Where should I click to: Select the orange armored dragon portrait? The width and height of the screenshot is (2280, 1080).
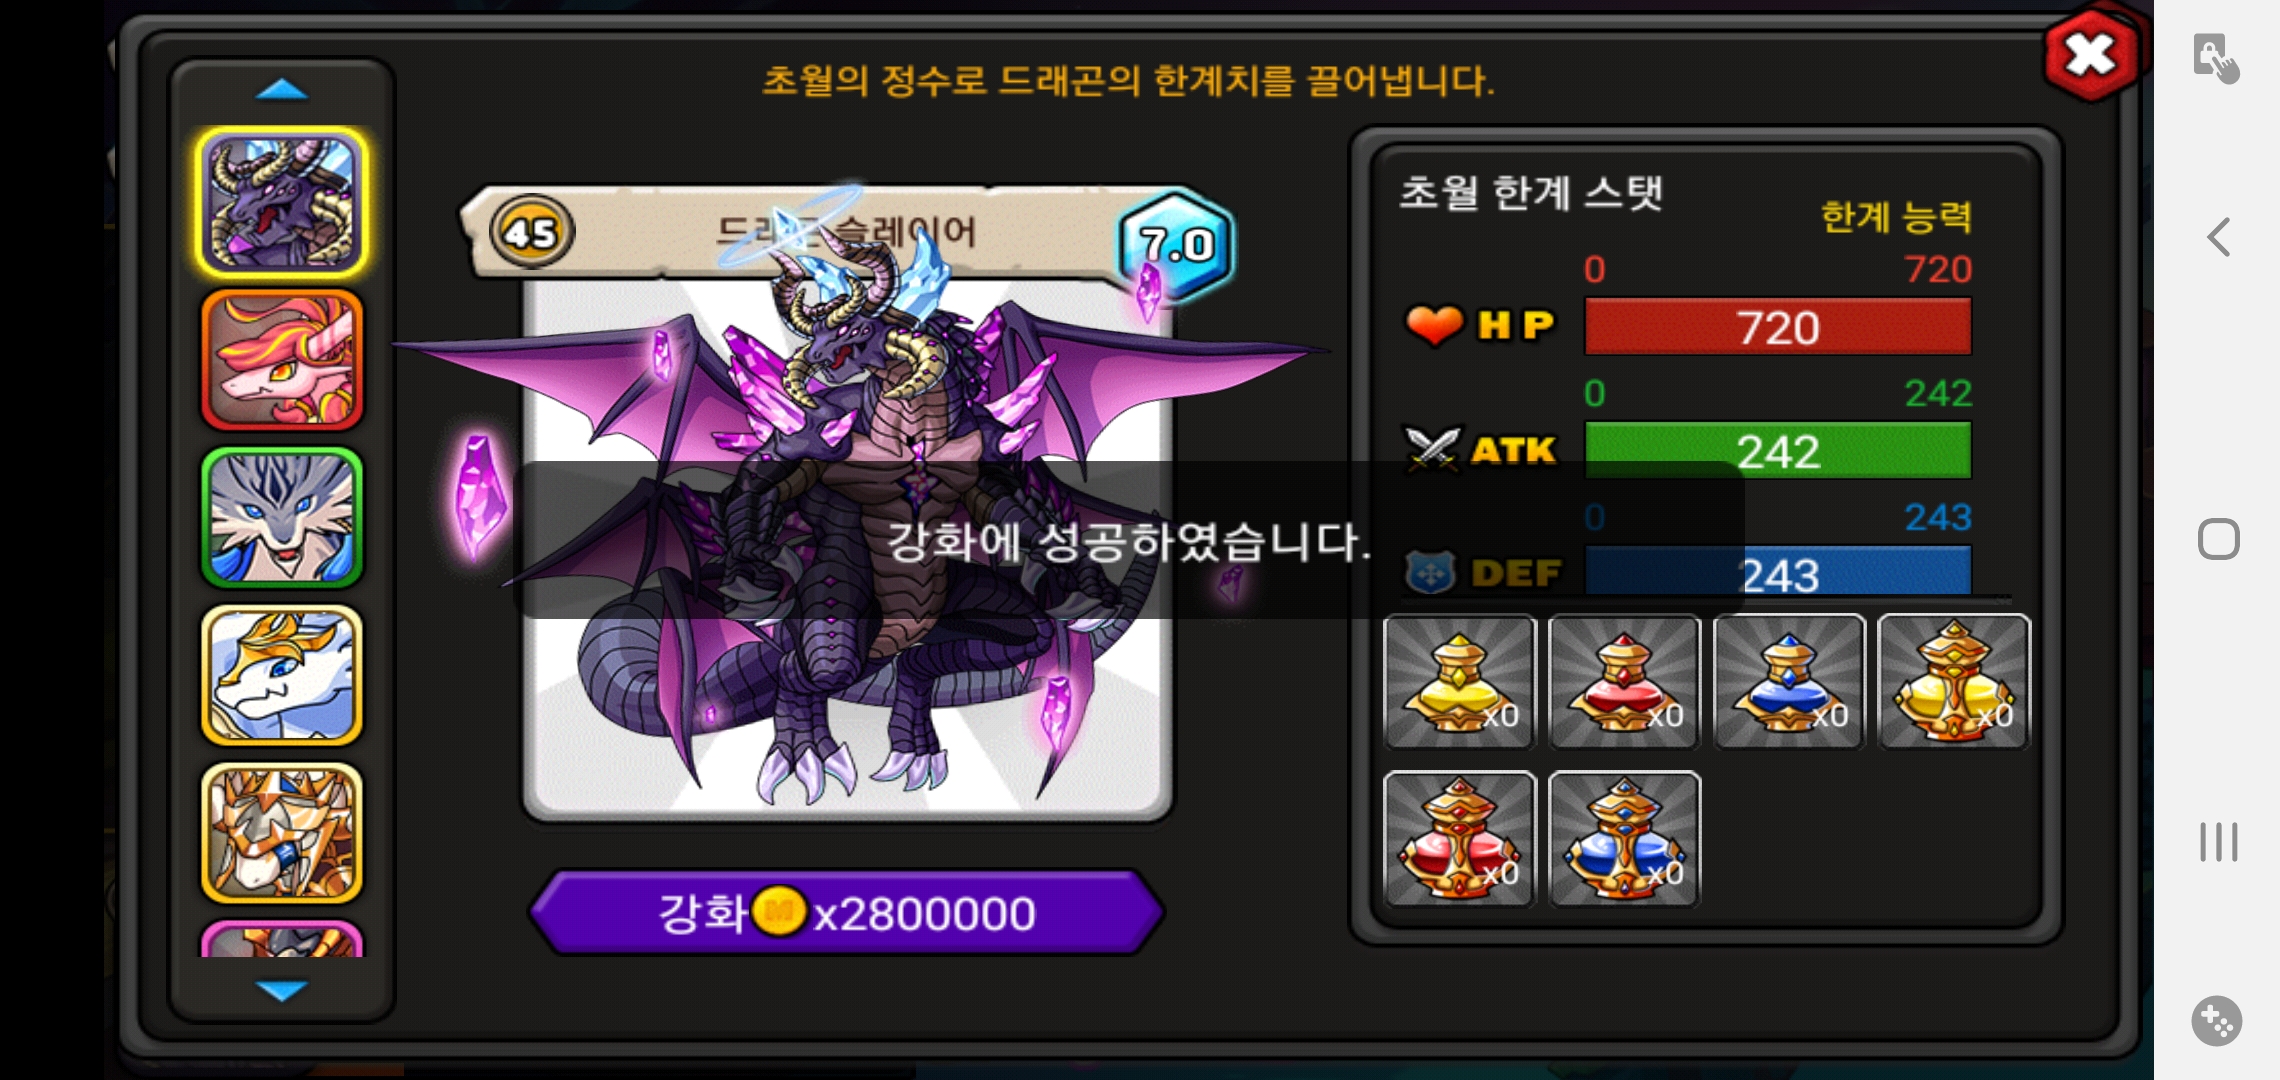(282, 833)
